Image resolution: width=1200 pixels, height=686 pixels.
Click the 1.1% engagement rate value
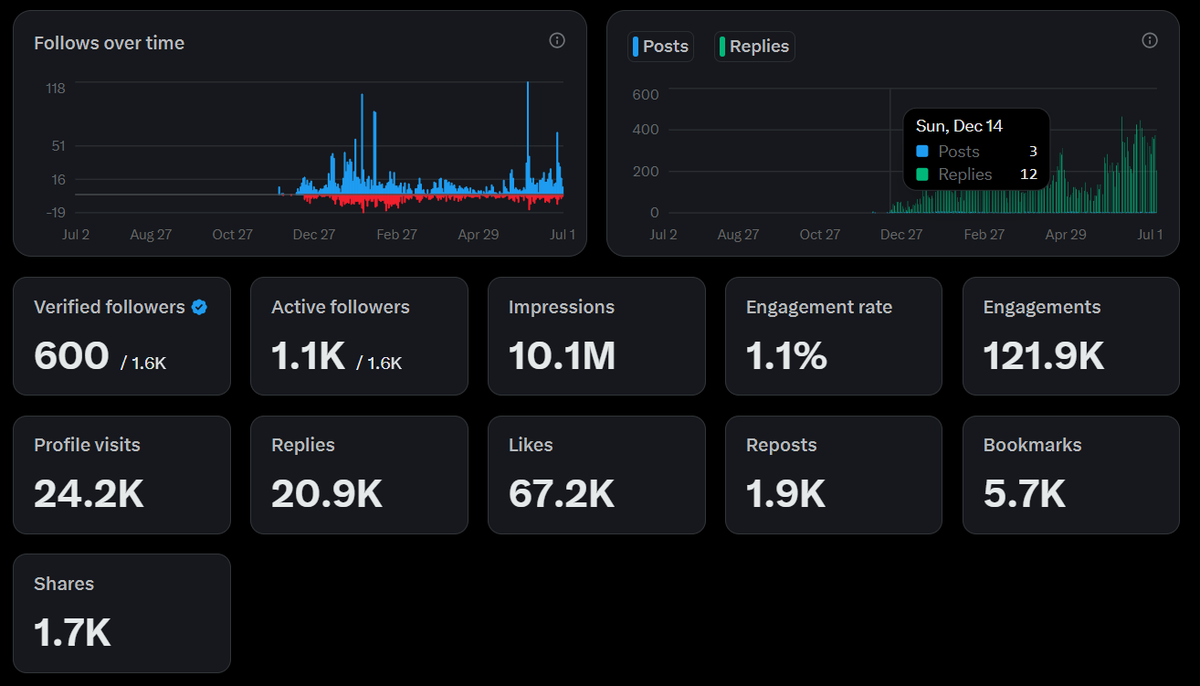(x=787, y=355)
